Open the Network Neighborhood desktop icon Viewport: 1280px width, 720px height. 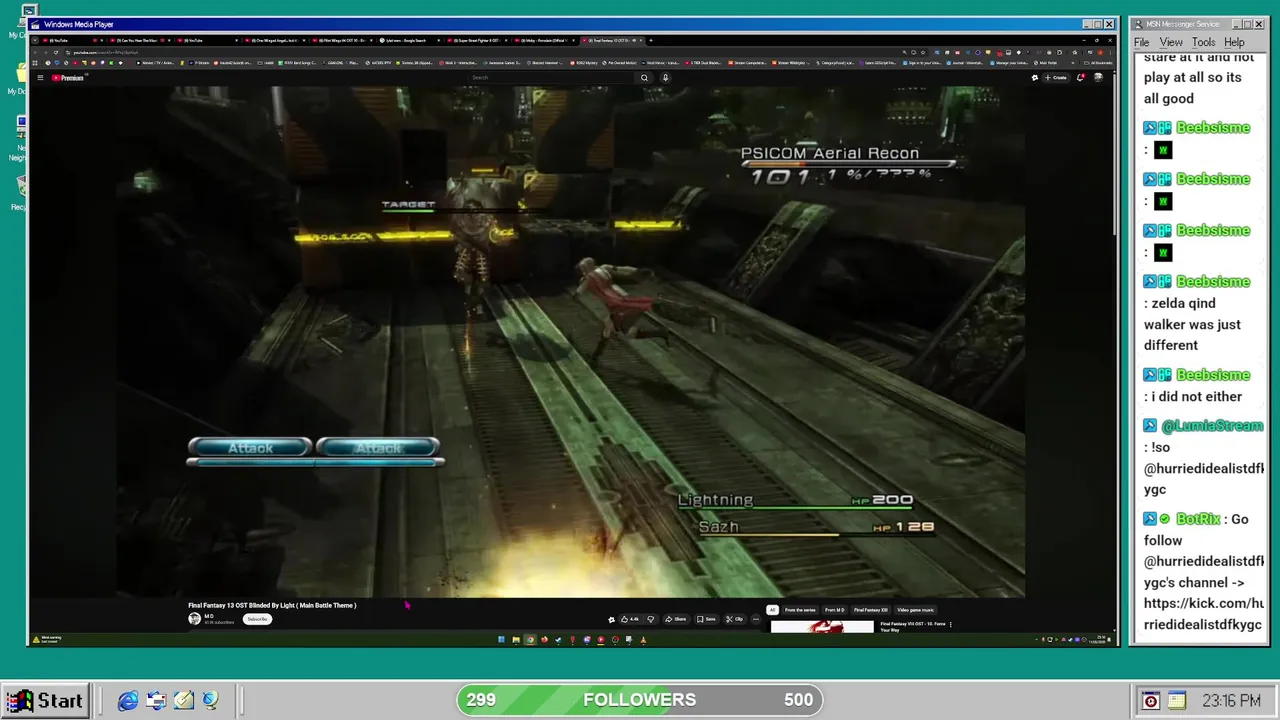coord(19,138)
